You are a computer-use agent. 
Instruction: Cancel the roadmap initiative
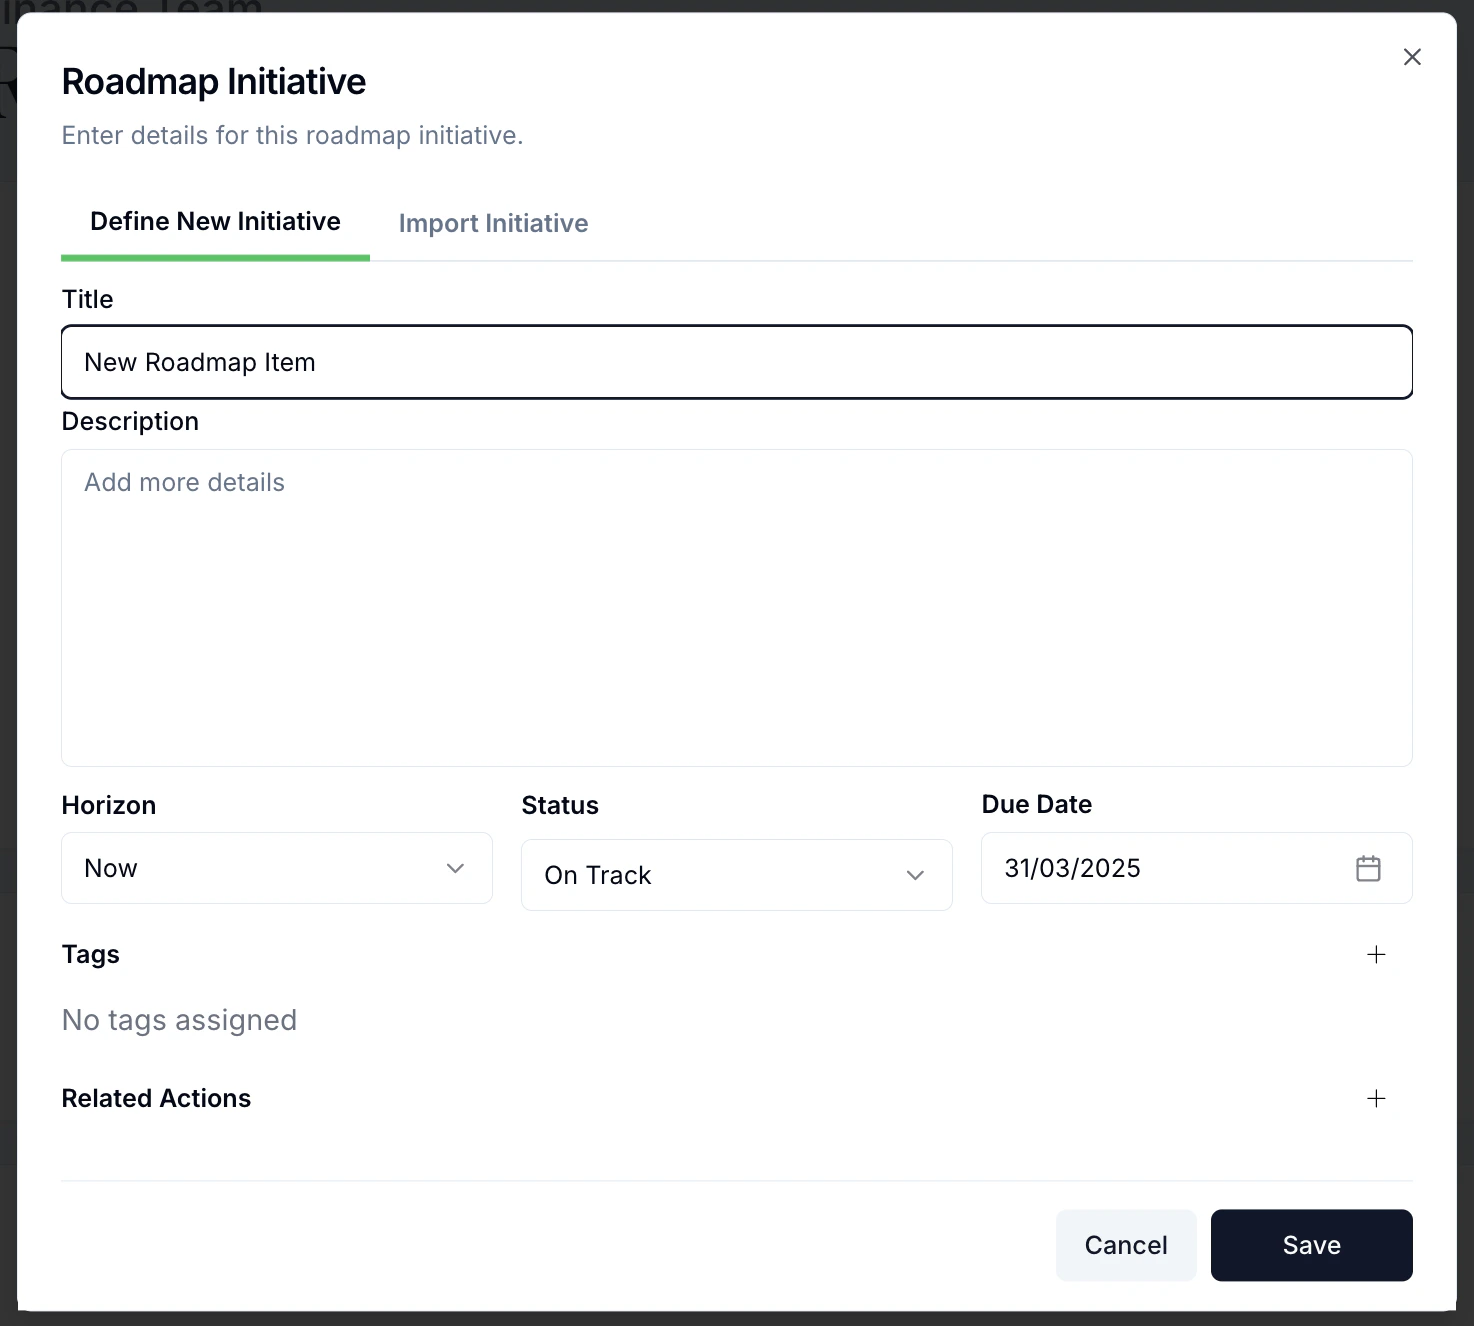pos(1126,1245)
